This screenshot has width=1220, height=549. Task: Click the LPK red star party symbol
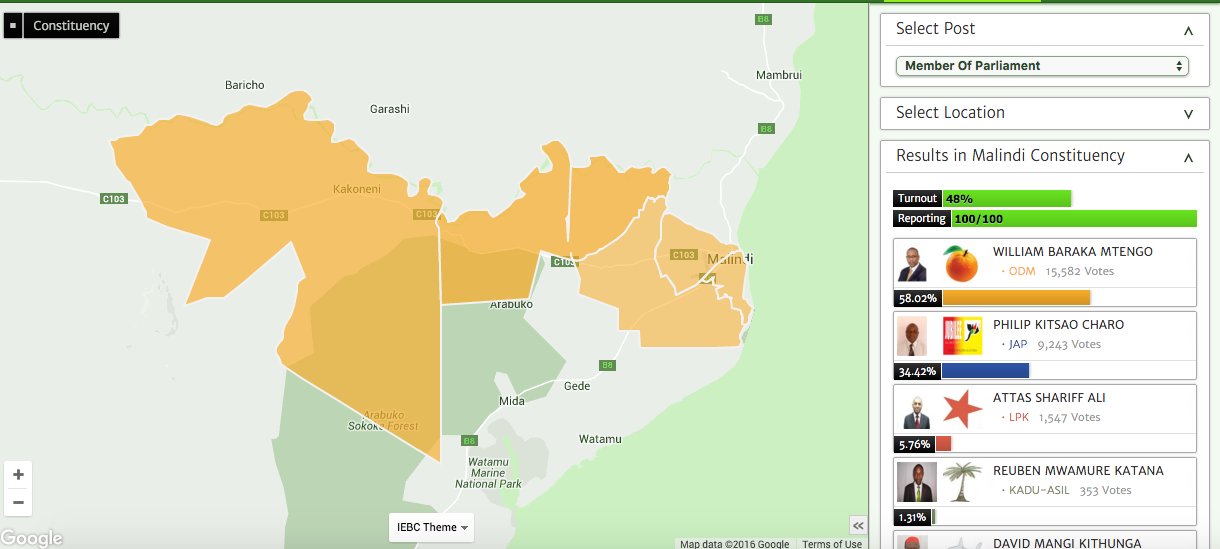click(962, 409)
